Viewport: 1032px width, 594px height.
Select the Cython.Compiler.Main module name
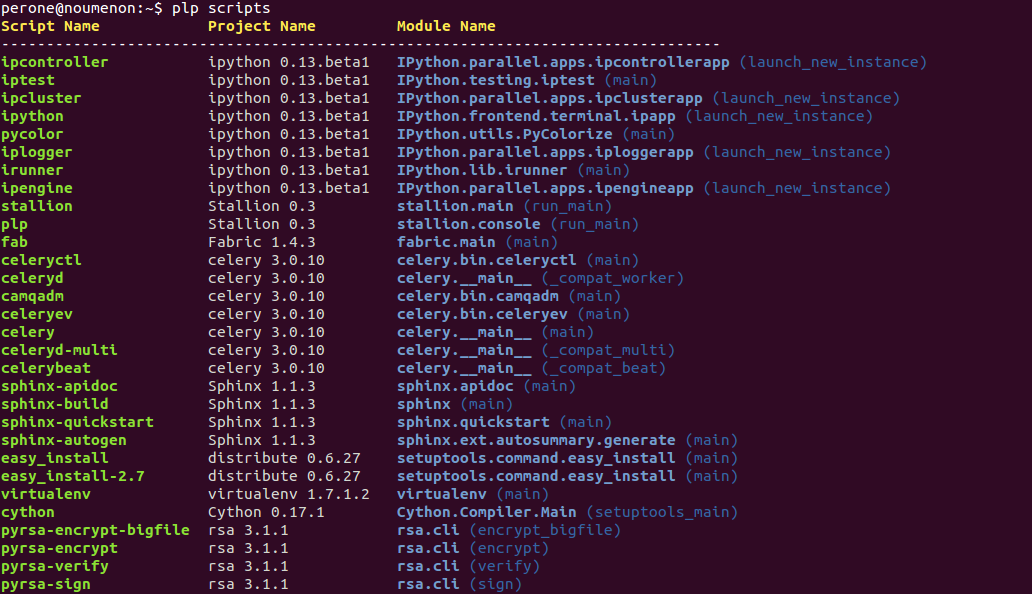click(486, 512)
